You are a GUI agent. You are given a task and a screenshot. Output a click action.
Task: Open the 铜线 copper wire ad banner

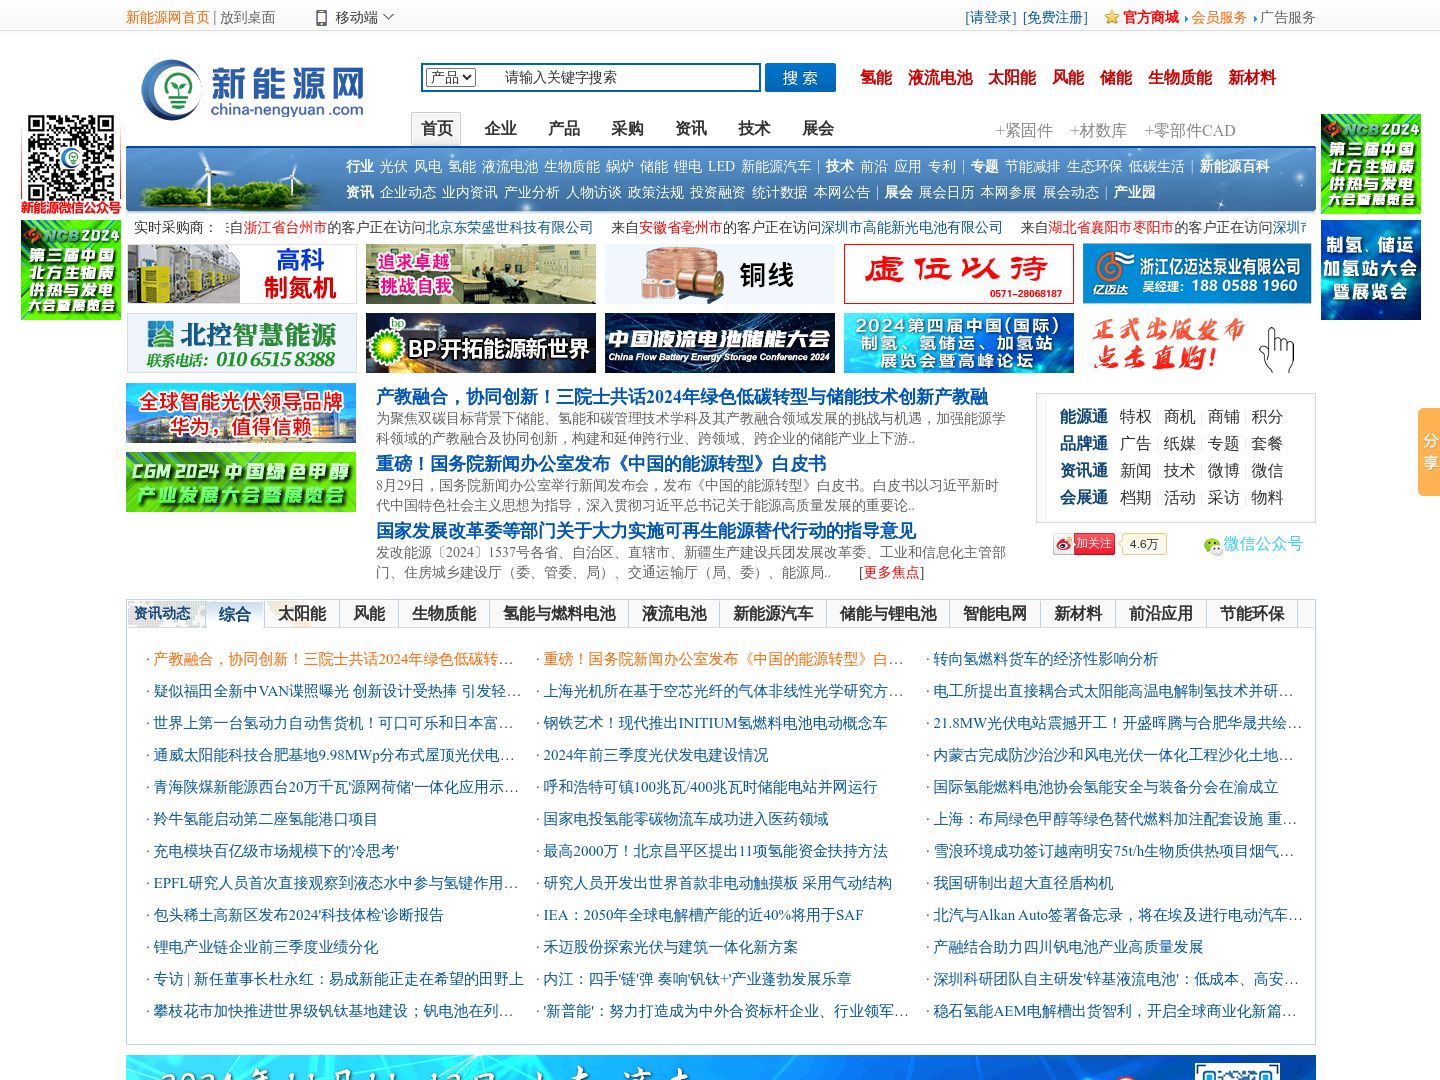(x=720, y=274)
